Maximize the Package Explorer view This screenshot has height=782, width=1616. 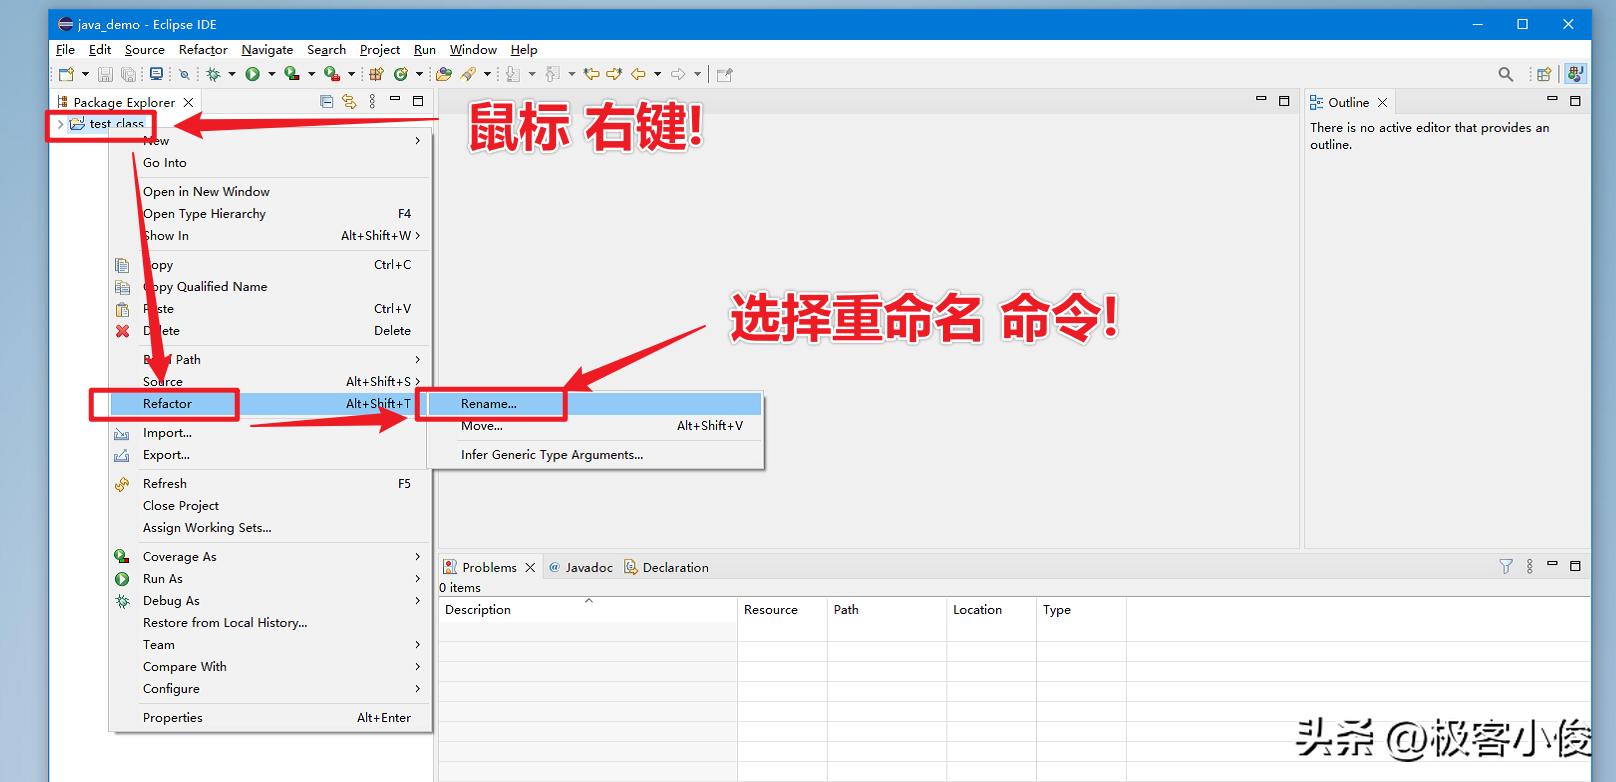click(x=418, y=101)
